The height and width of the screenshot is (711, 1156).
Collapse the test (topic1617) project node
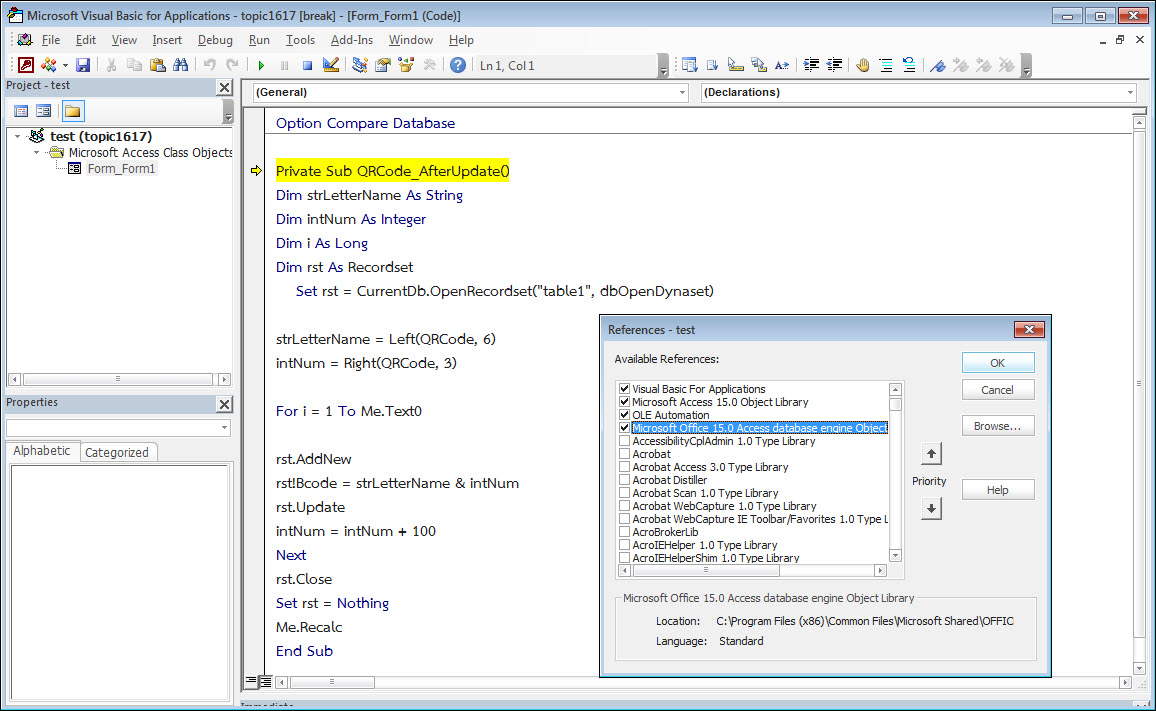click(x=18, y=136)
